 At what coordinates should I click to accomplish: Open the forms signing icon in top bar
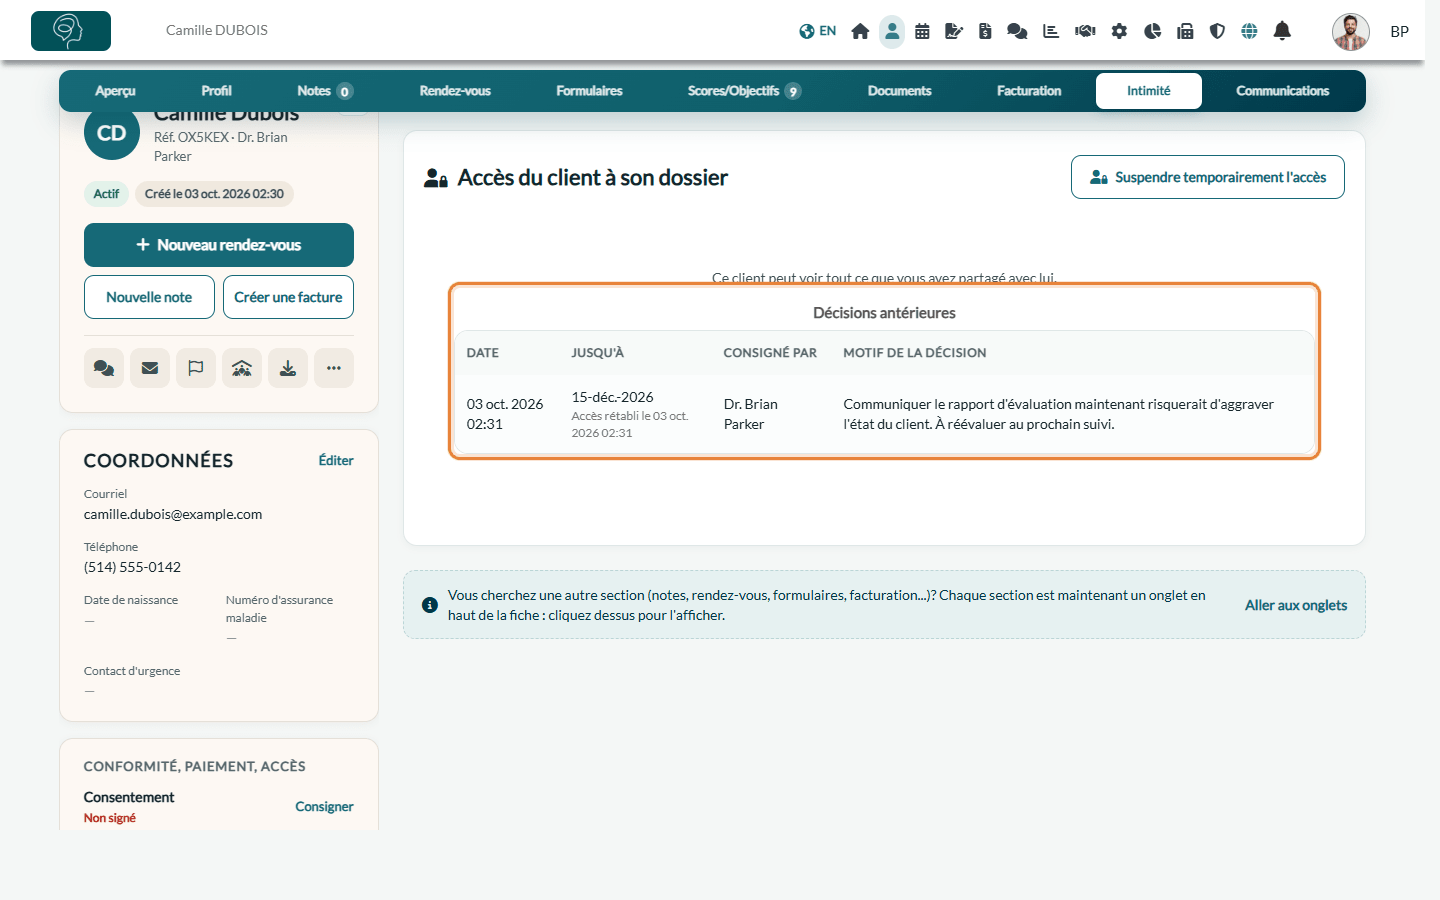(954, 31)
